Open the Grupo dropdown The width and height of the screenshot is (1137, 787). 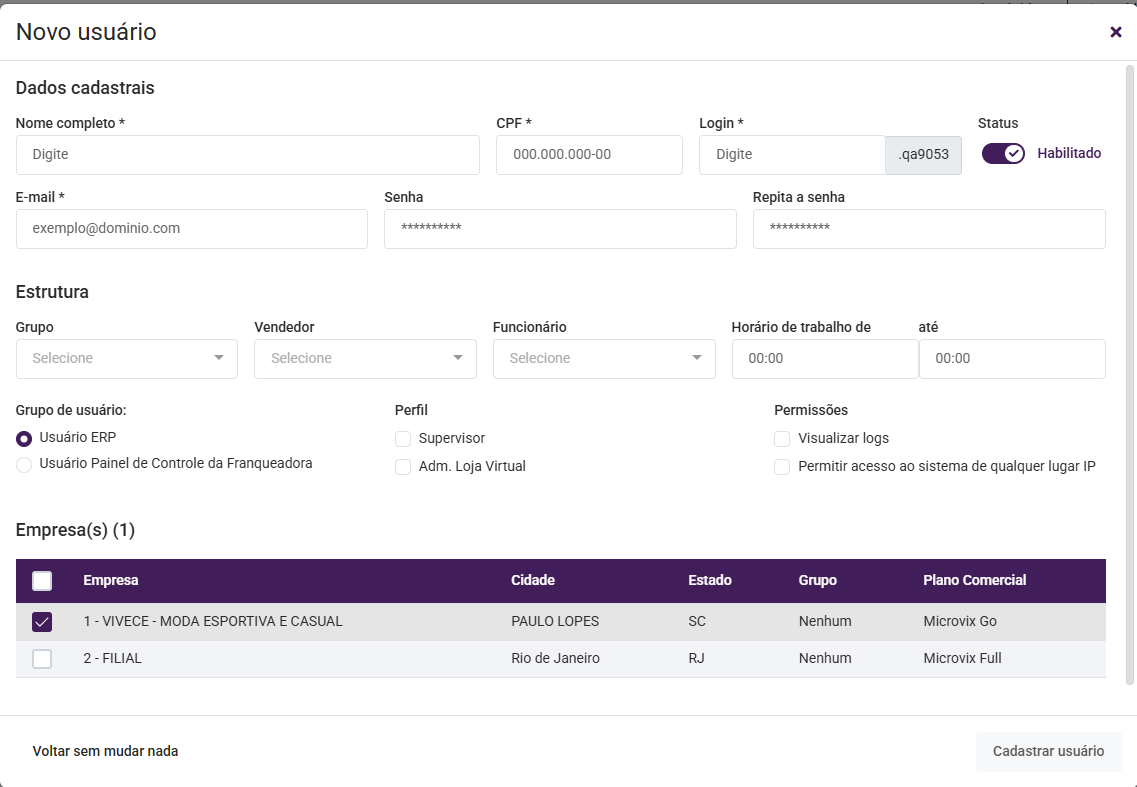(127, 358)
